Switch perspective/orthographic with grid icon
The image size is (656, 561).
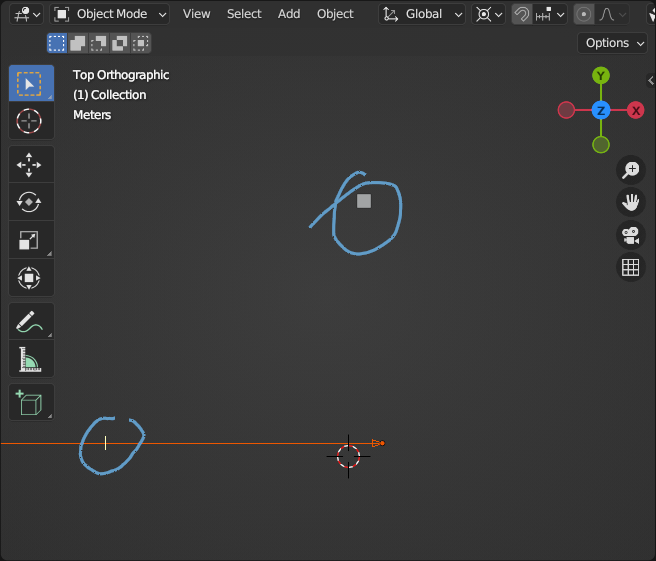click(630, 267)
